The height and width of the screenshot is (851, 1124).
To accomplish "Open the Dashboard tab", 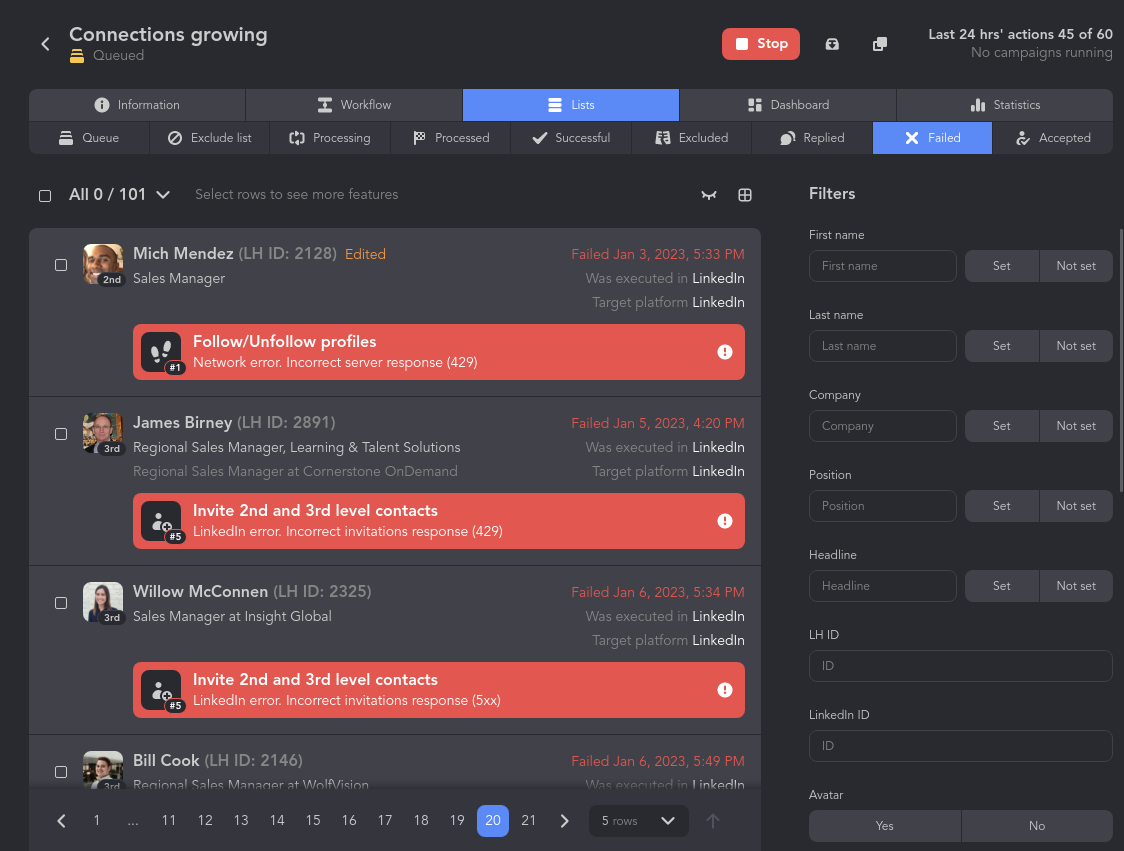I will (788, 105).
